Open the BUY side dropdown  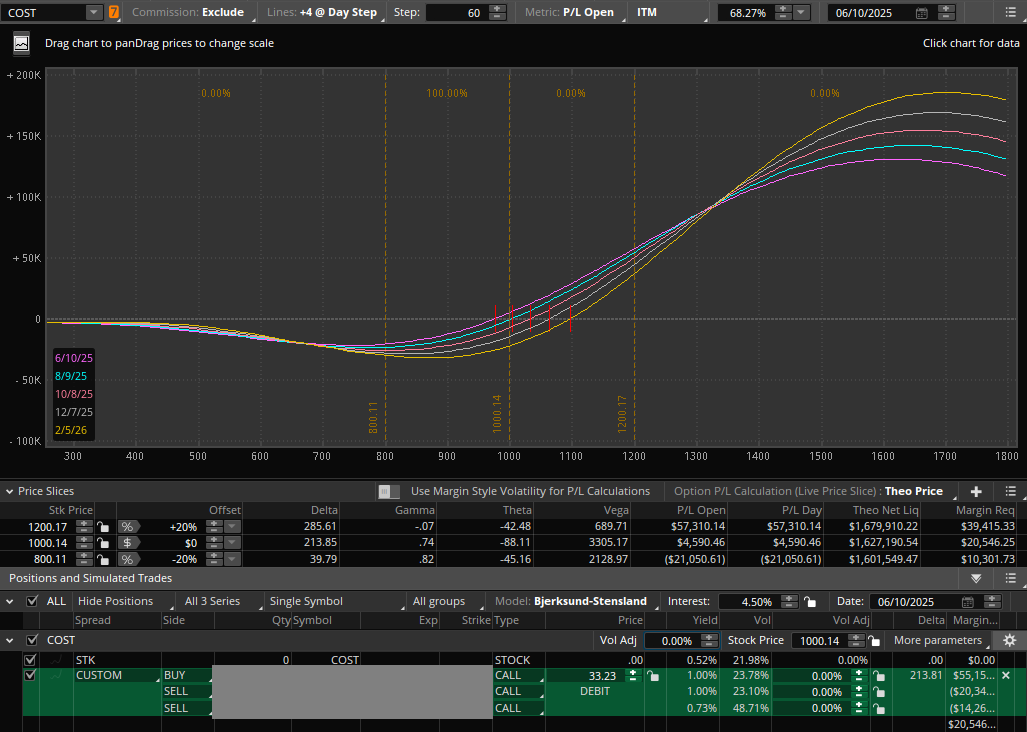(187, 675)
